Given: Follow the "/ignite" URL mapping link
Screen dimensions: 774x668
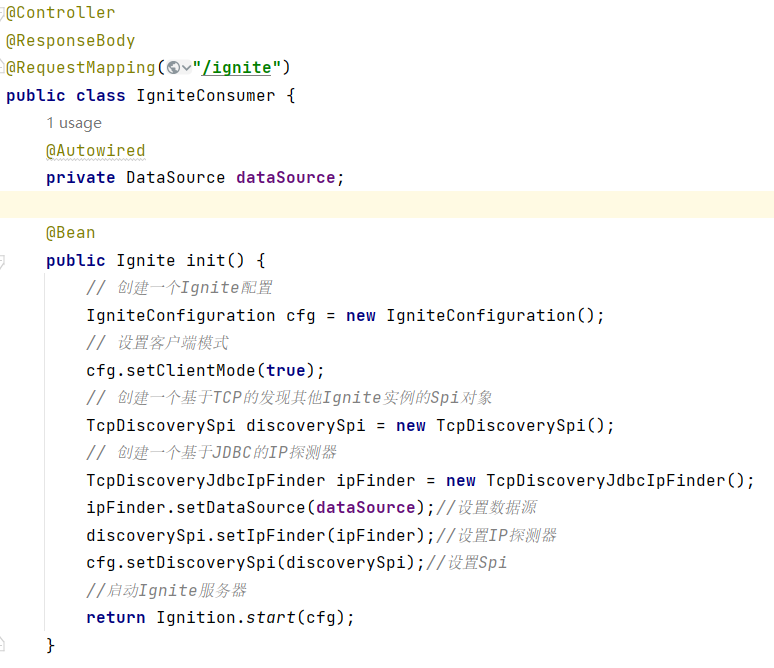Looking at the screenshot, I should 237,68.
